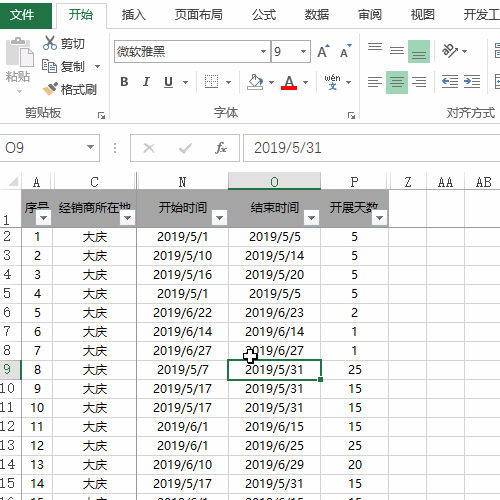The height and width of the screenshot is (500, 500).
Task: Align text left
Action: pyautogui.click(x=375, y=82)
